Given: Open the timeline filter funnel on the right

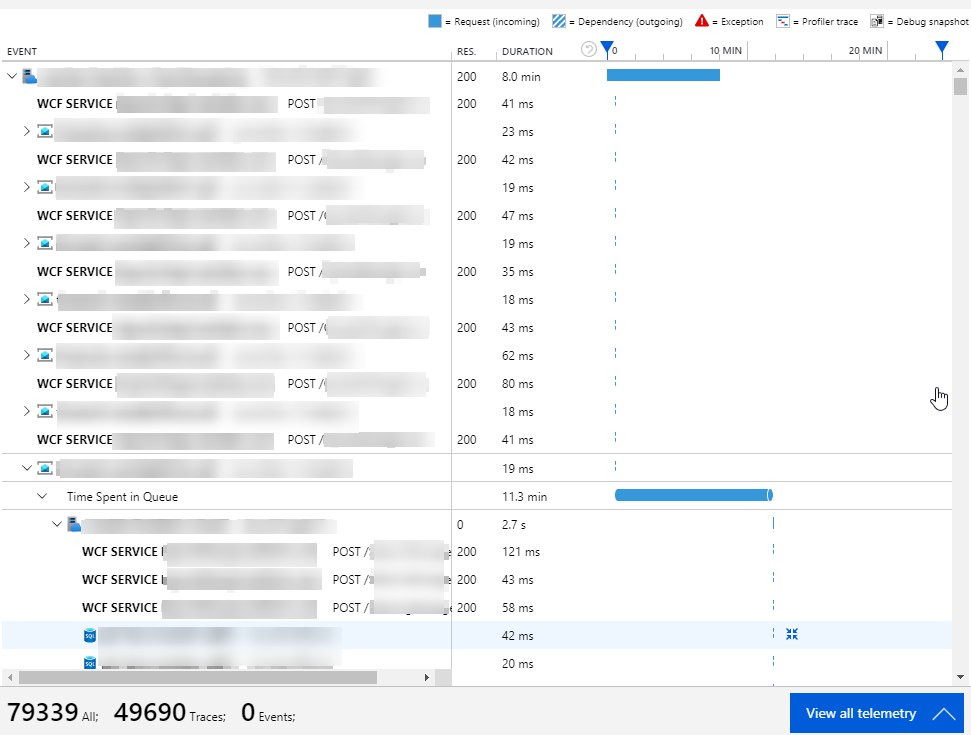Looking at the screenshot, I should 941,46.
